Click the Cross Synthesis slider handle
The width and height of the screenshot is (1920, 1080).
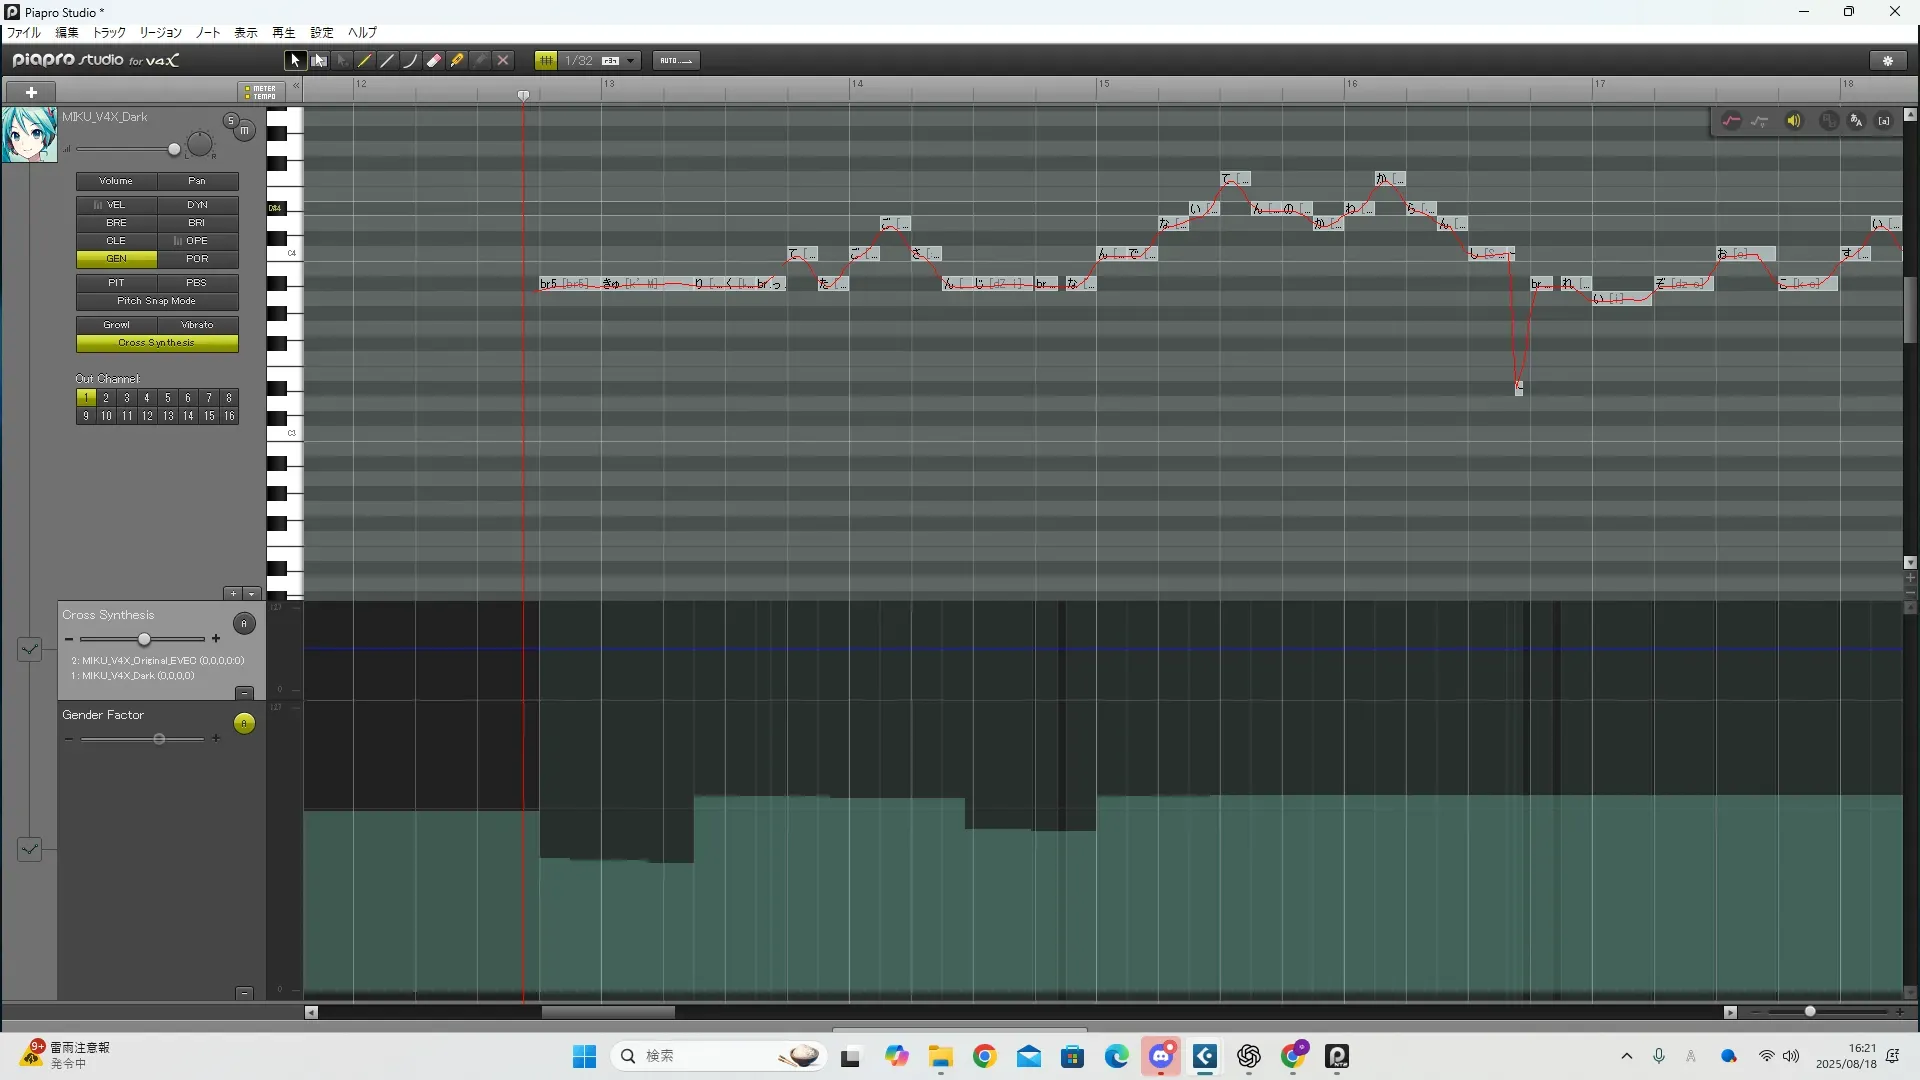click(144, 639)
